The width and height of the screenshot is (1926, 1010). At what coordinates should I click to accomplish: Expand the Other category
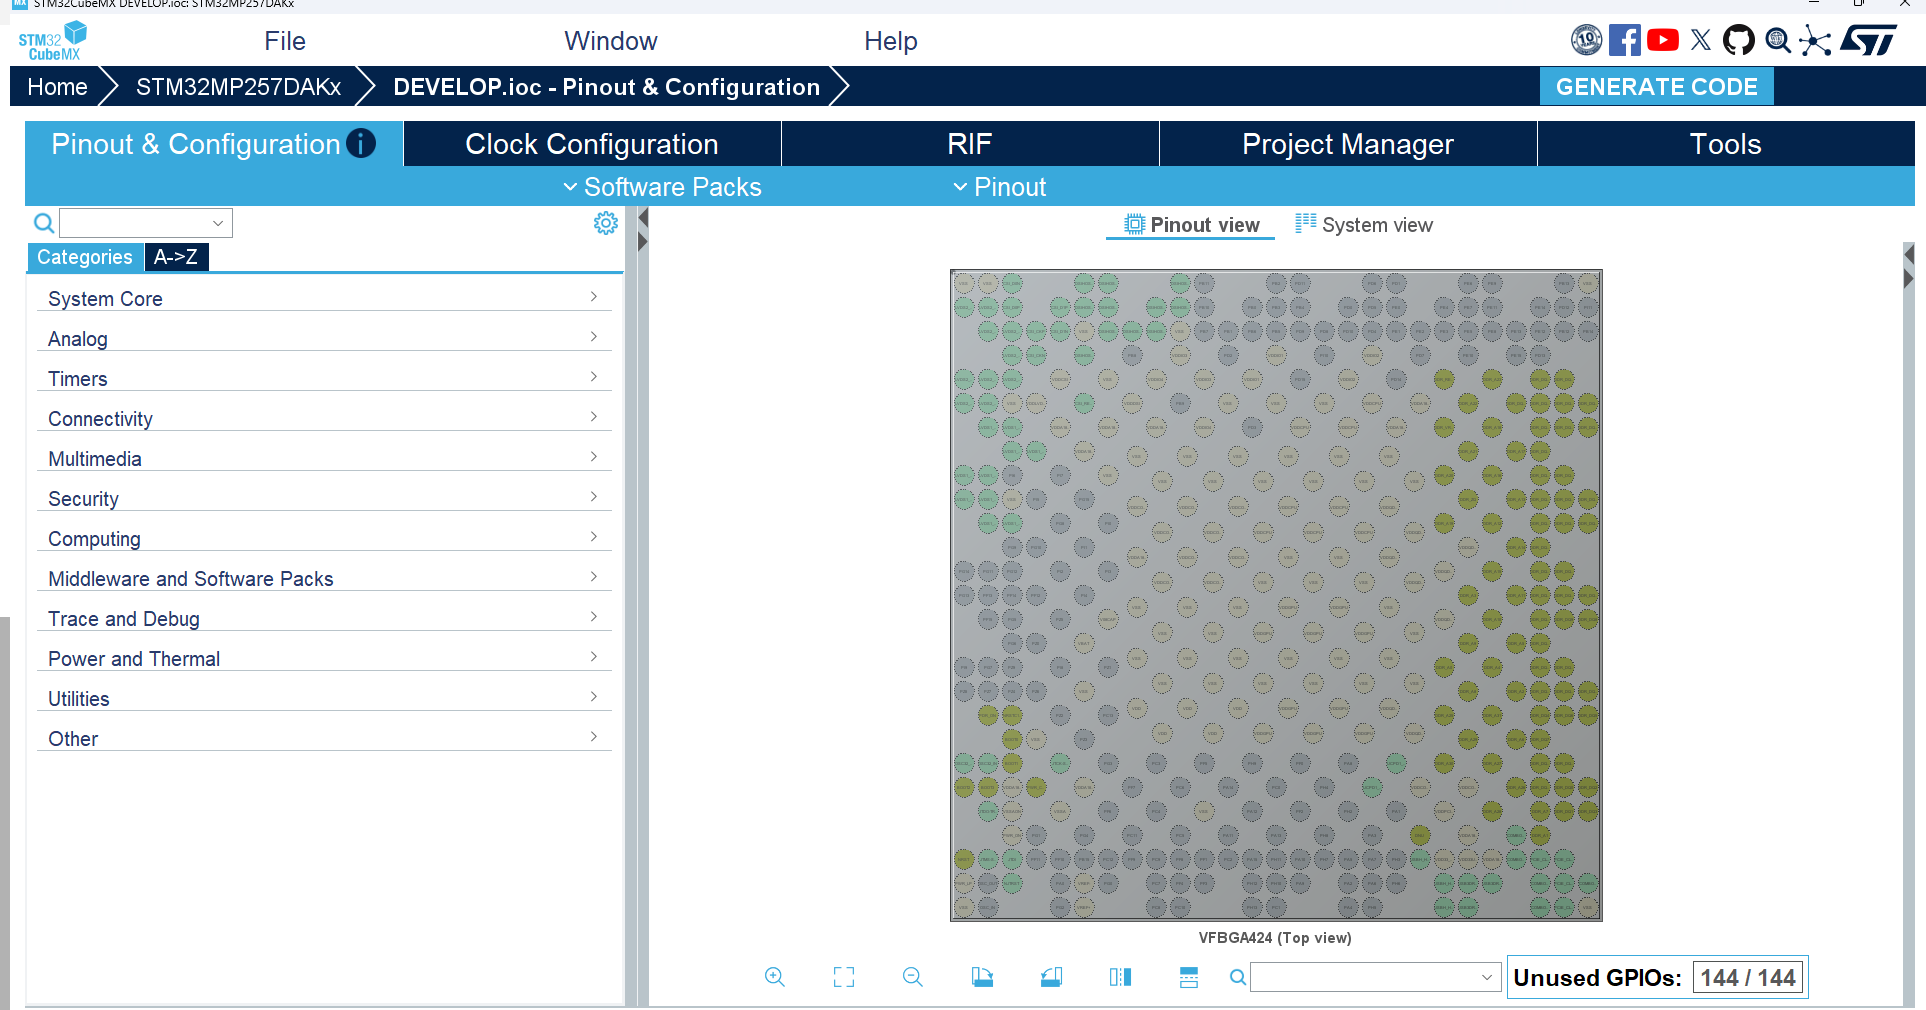coord(324,738)
